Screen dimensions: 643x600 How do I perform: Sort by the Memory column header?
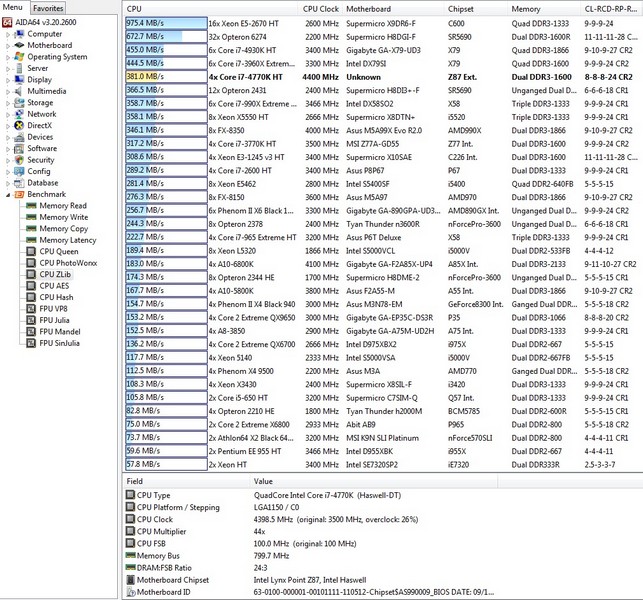coord(544,9)
